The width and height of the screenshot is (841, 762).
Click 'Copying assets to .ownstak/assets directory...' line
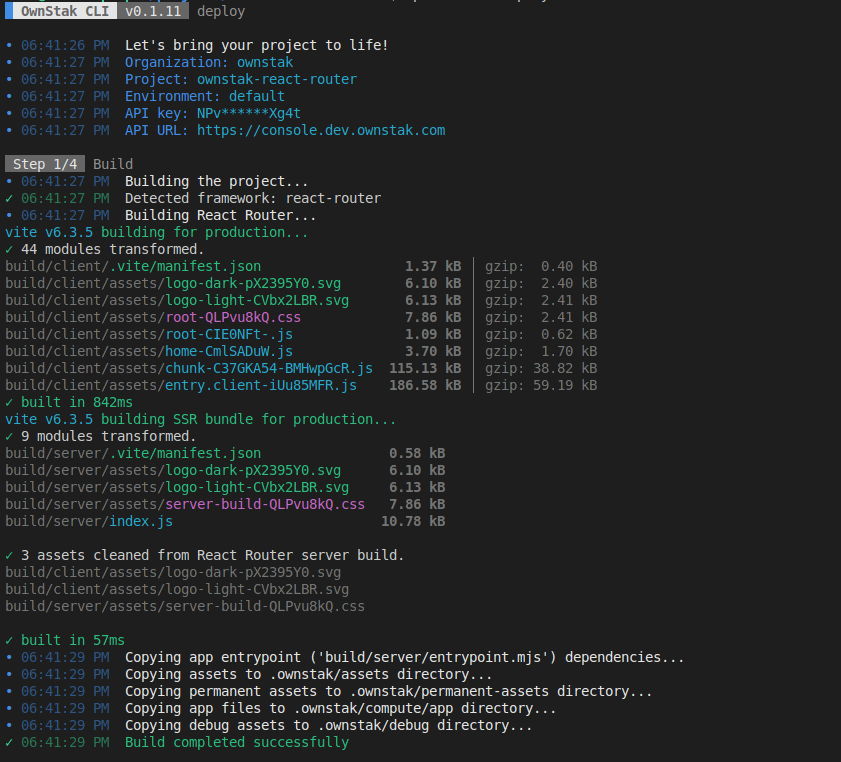click(308, 675)
